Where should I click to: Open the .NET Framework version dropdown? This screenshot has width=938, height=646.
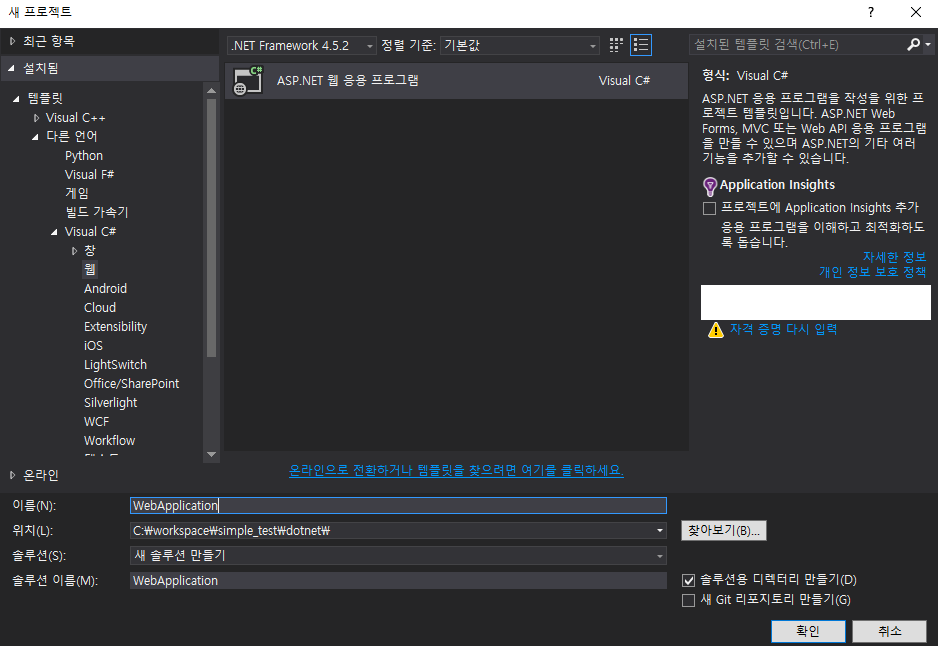pyautogui.click(x=302, y=45)
